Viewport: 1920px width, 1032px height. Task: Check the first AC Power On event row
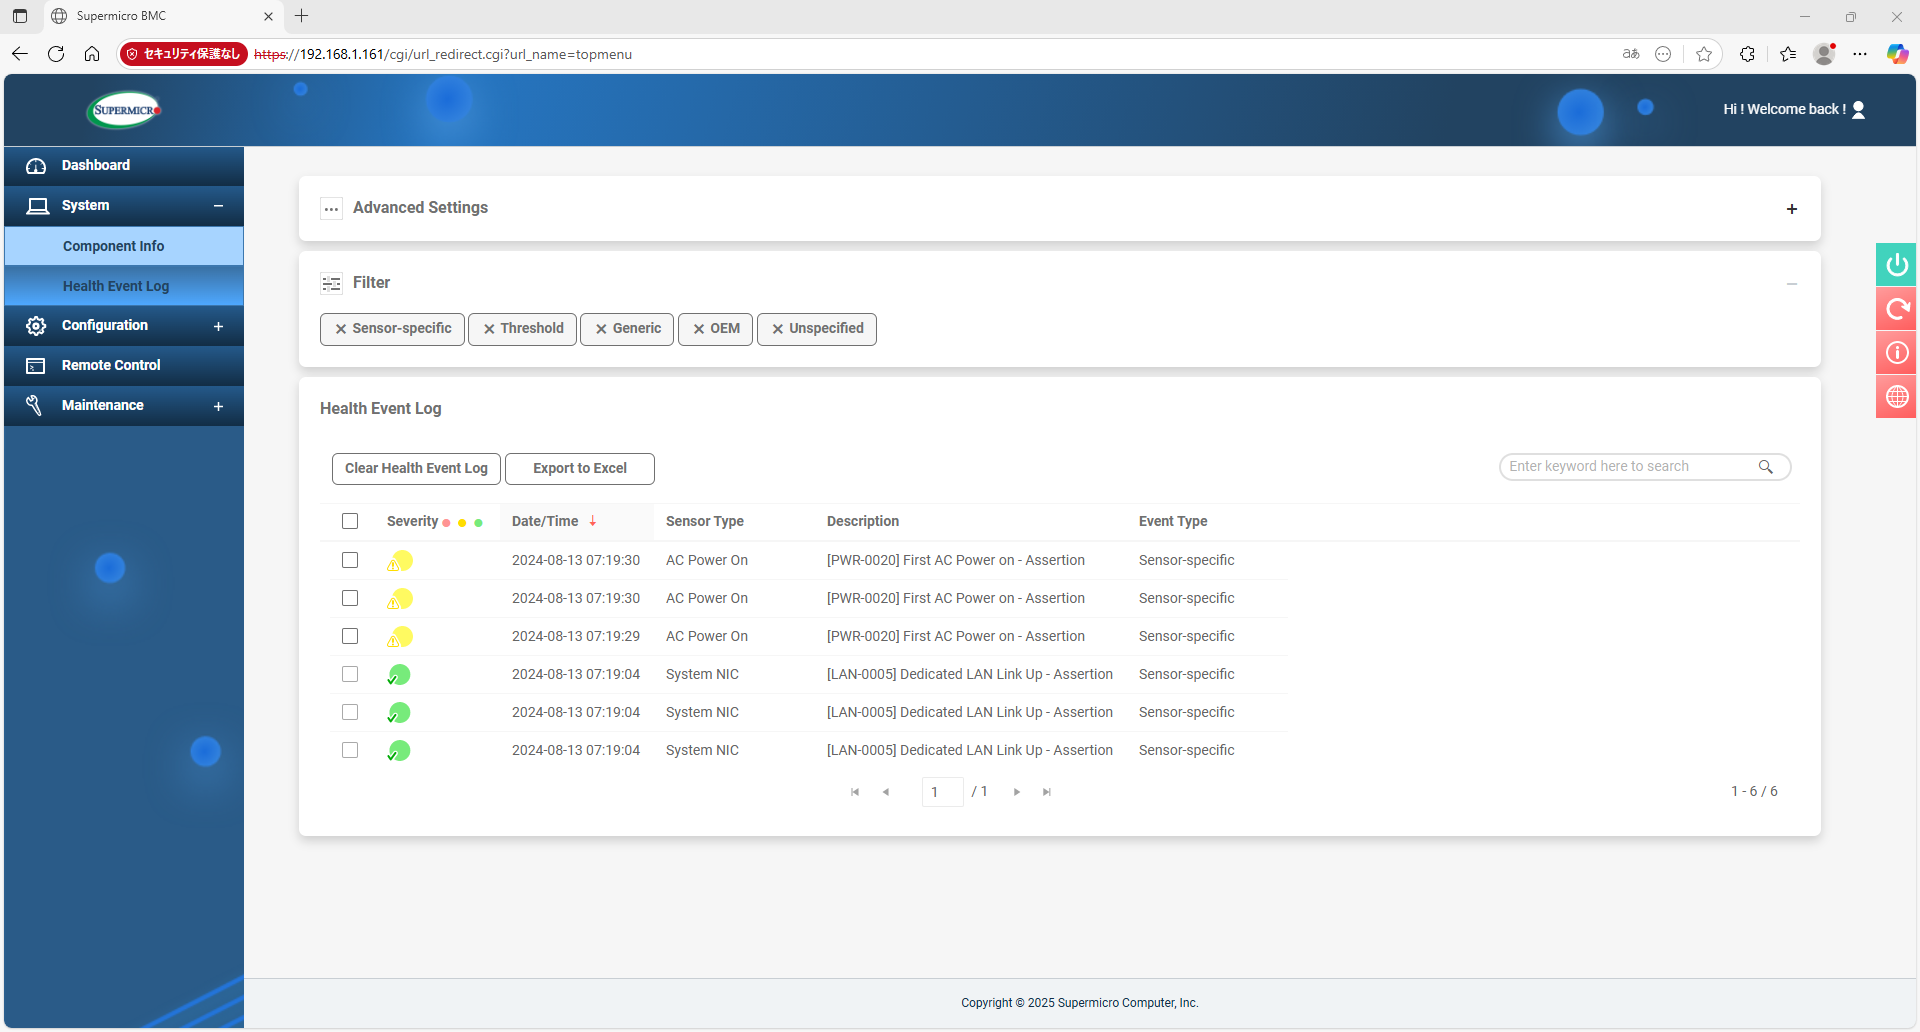(350, 560)
